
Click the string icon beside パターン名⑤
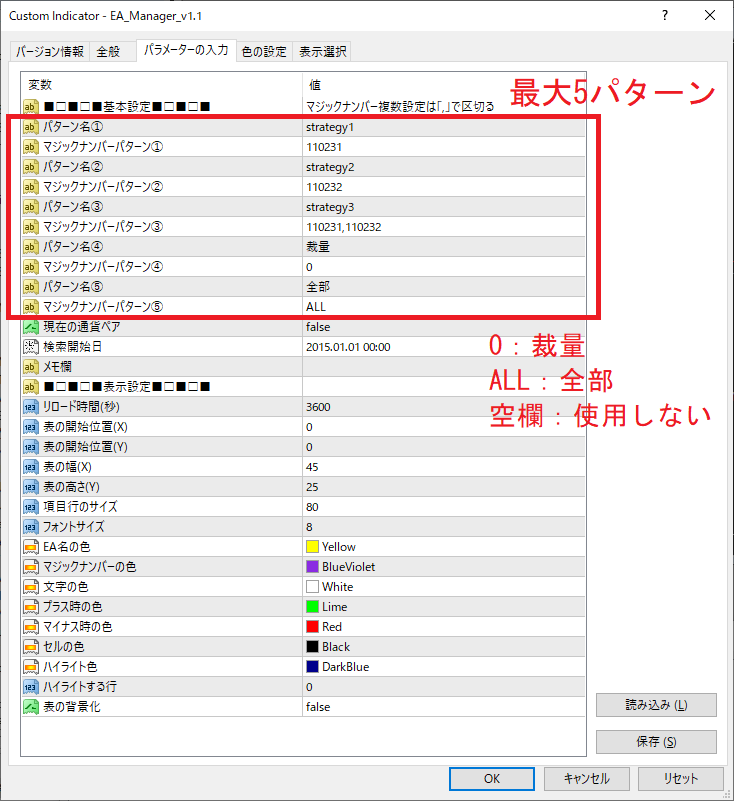coord(31,287)
